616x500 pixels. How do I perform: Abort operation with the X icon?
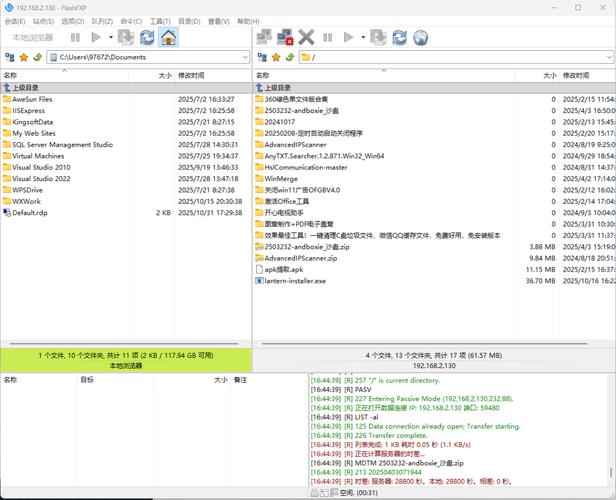point(306,38)
